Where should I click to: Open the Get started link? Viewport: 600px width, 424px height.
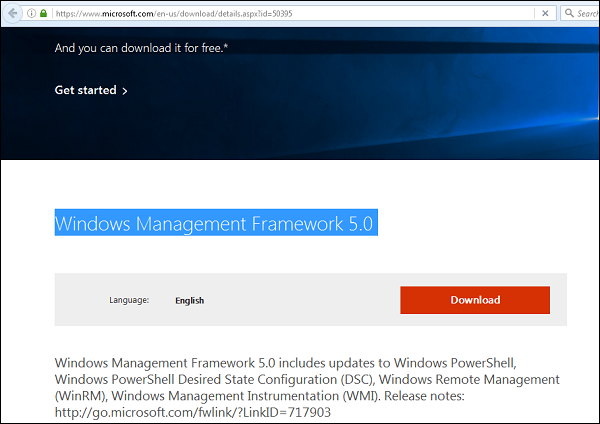click(85, 91)
